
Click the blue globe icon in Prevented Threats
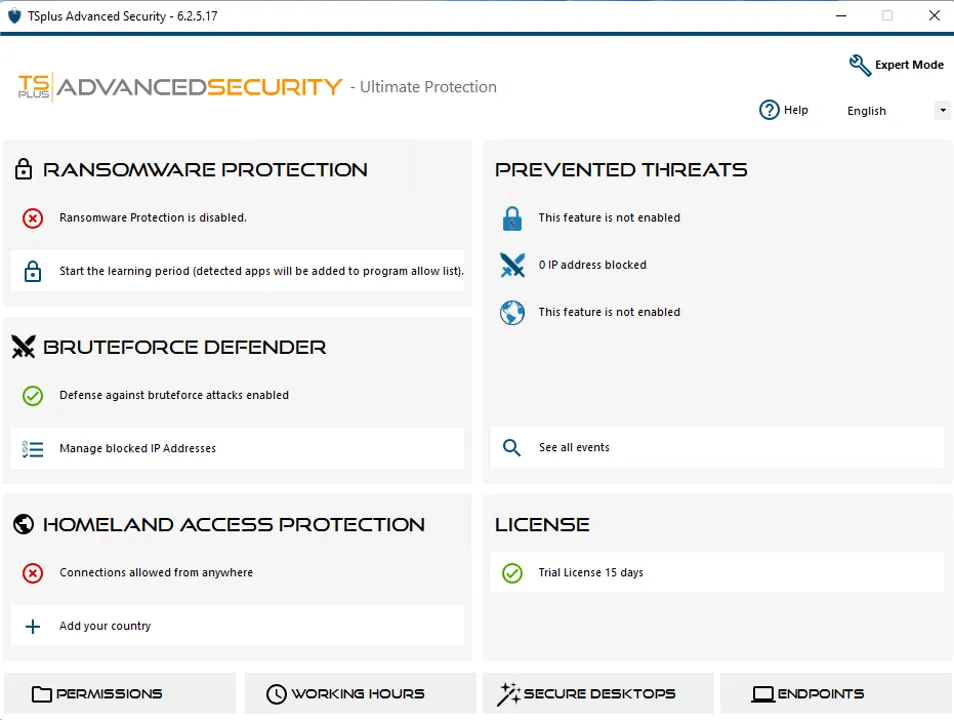click(512, 312)
